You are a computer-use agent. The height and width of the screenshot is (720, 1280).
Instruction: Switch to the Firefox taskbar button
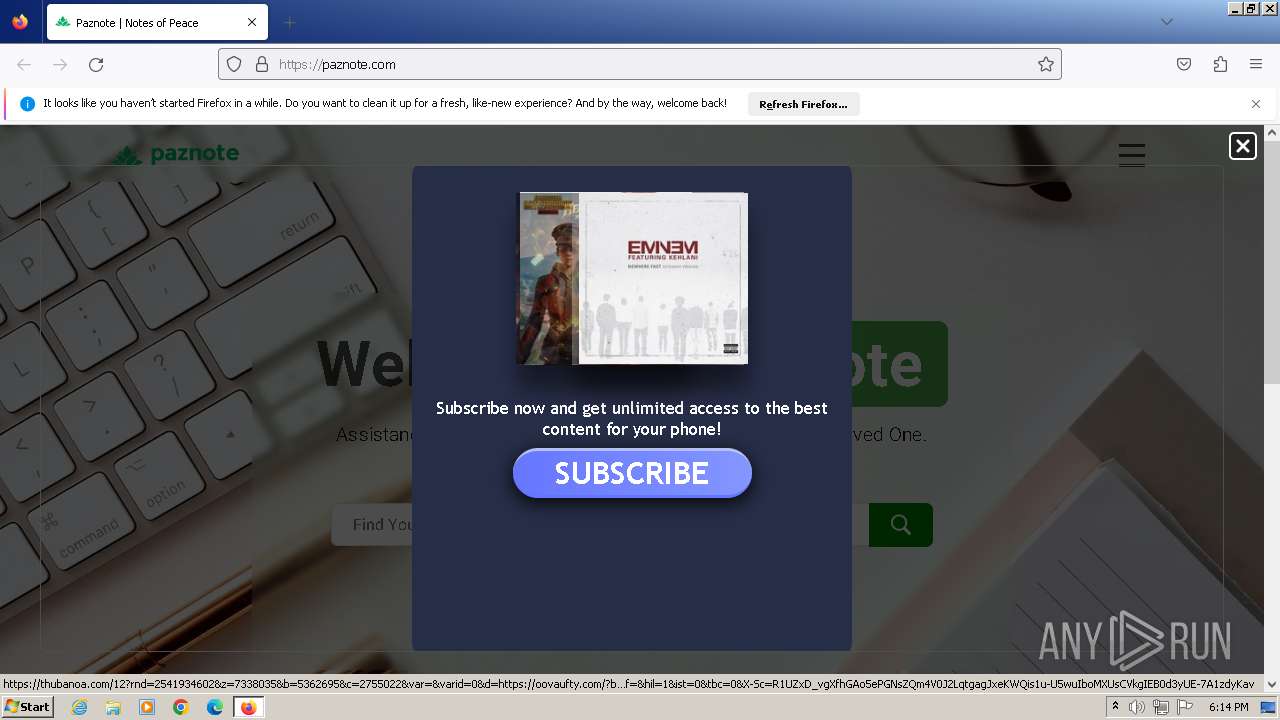click(248, 707)
